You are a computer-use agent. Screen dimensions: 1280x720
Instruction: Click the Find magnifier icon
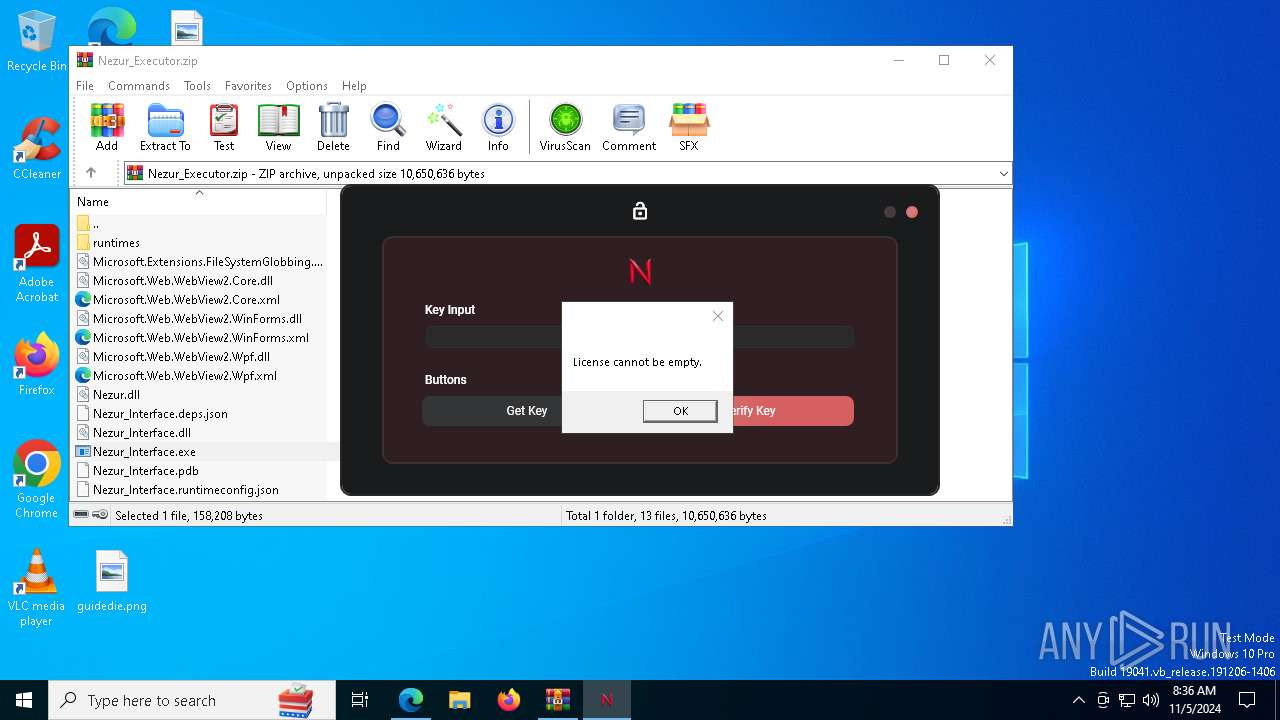click(x=388, y=127)
